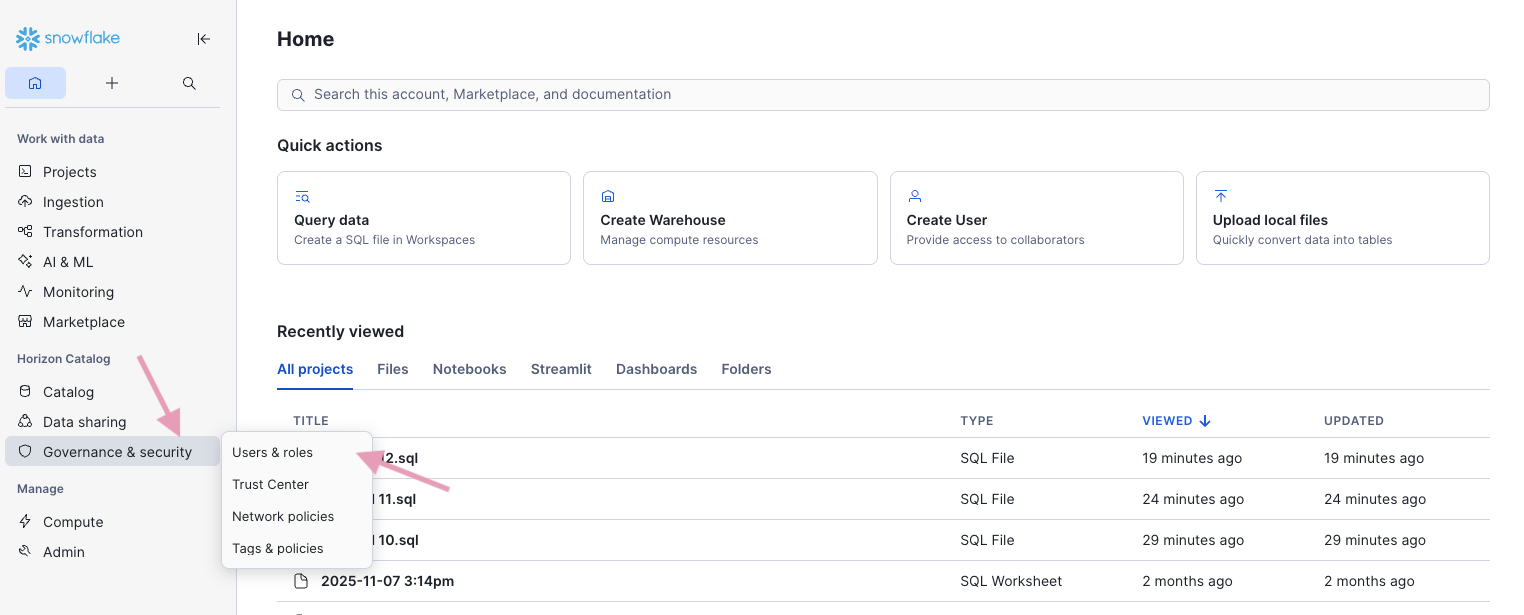Select Users & roles from the flyout
The height and width of the screenshot is (615, 1524).
[272, 453]
